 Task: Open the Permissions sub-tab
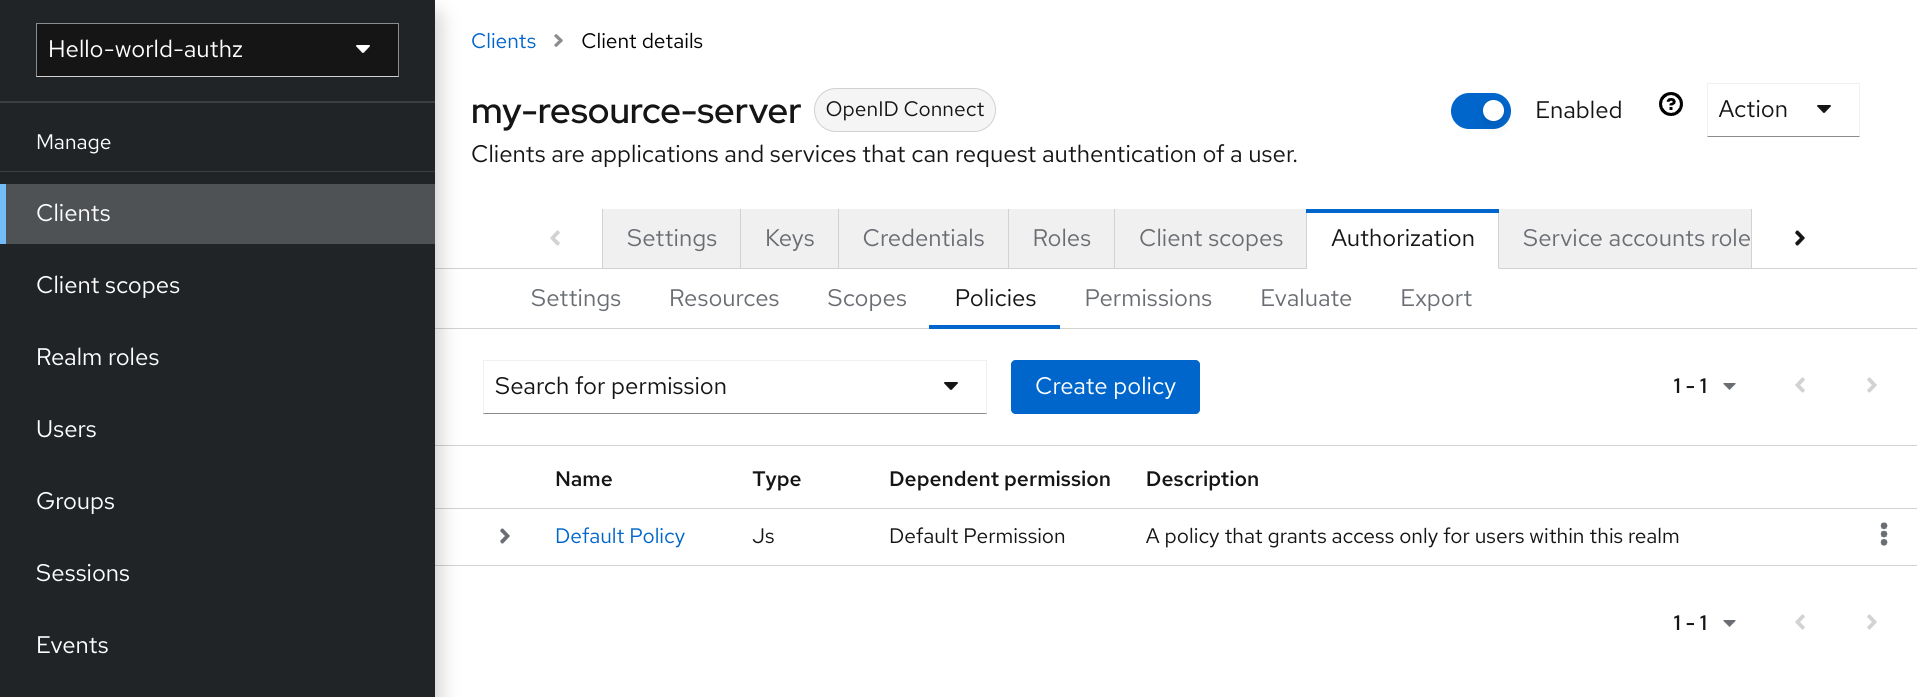(x=1147, y=298)
